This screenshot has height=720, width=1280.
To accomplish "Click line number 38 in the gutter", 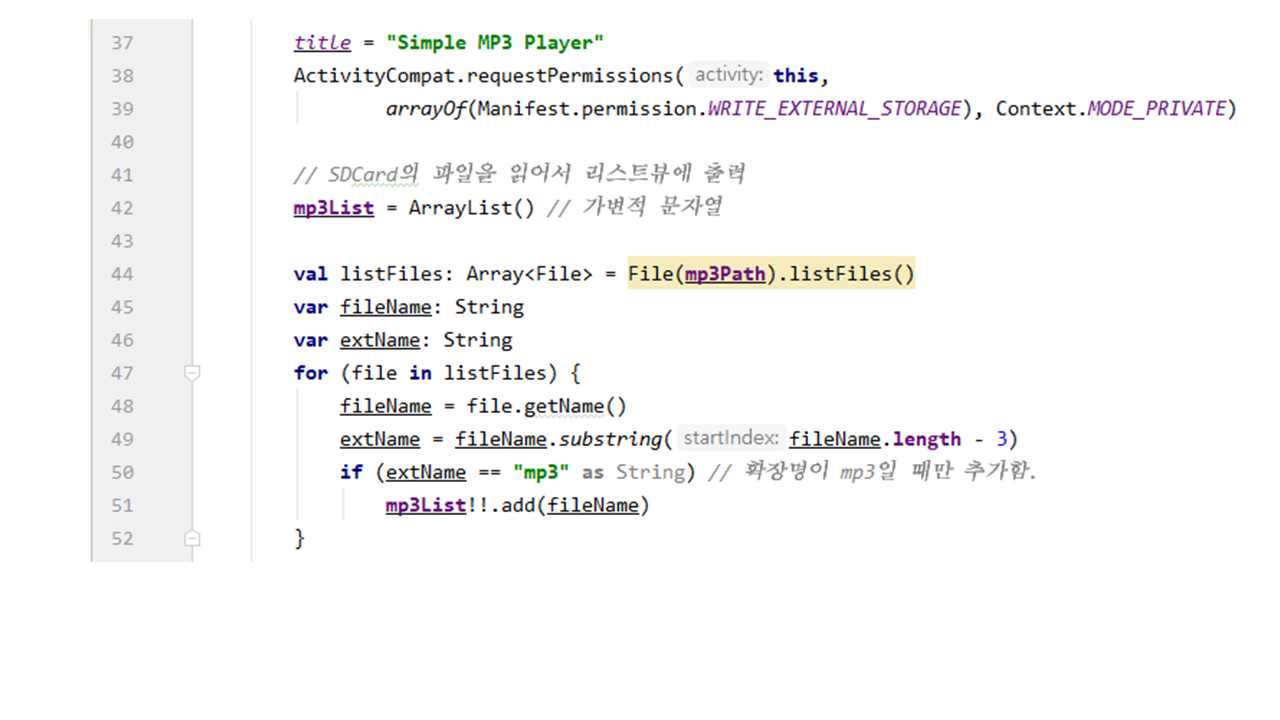I will tap(122, 76).
